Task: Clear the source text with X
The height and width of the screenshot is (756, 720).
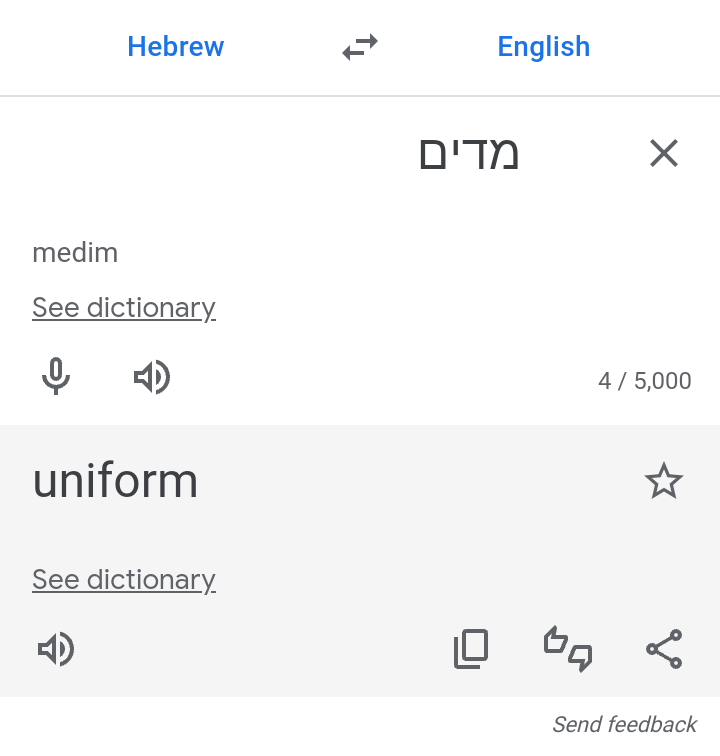Action: [664, 153]
